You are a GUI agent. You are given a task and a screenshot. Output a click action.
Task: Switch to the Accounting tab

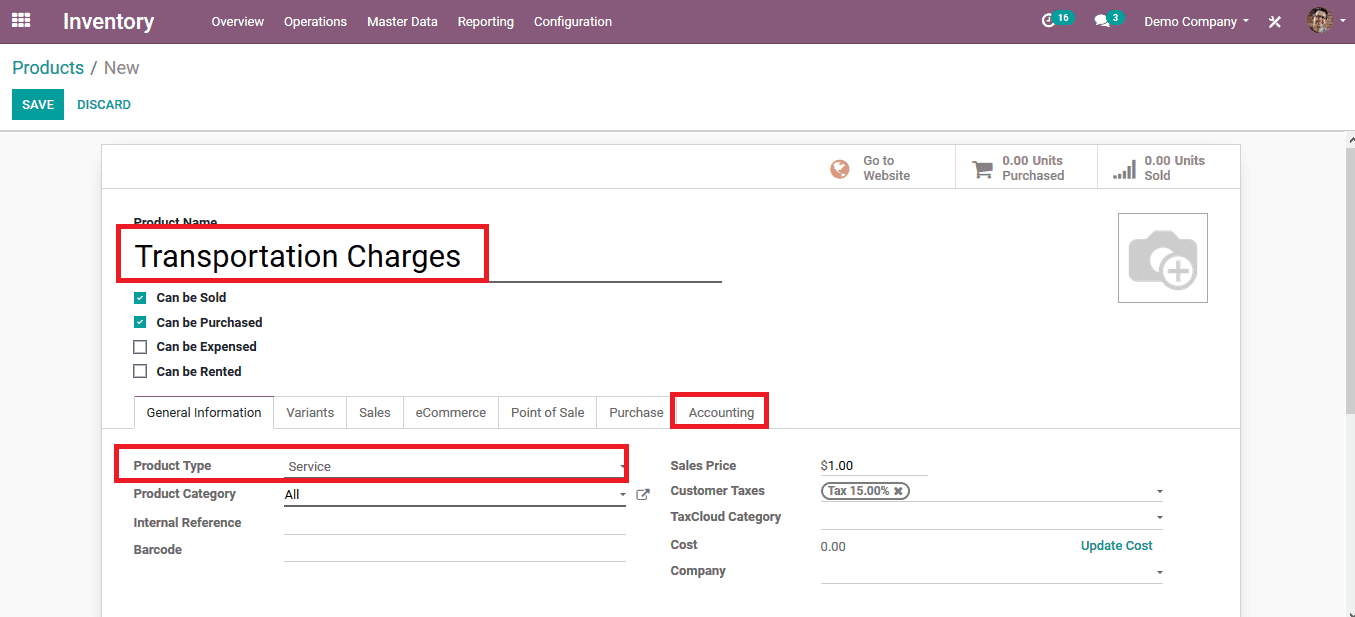pos(721,412)
